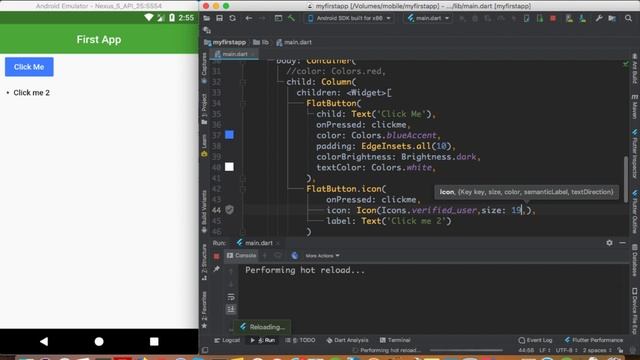Click the LF line separator selector

[544, 350]
